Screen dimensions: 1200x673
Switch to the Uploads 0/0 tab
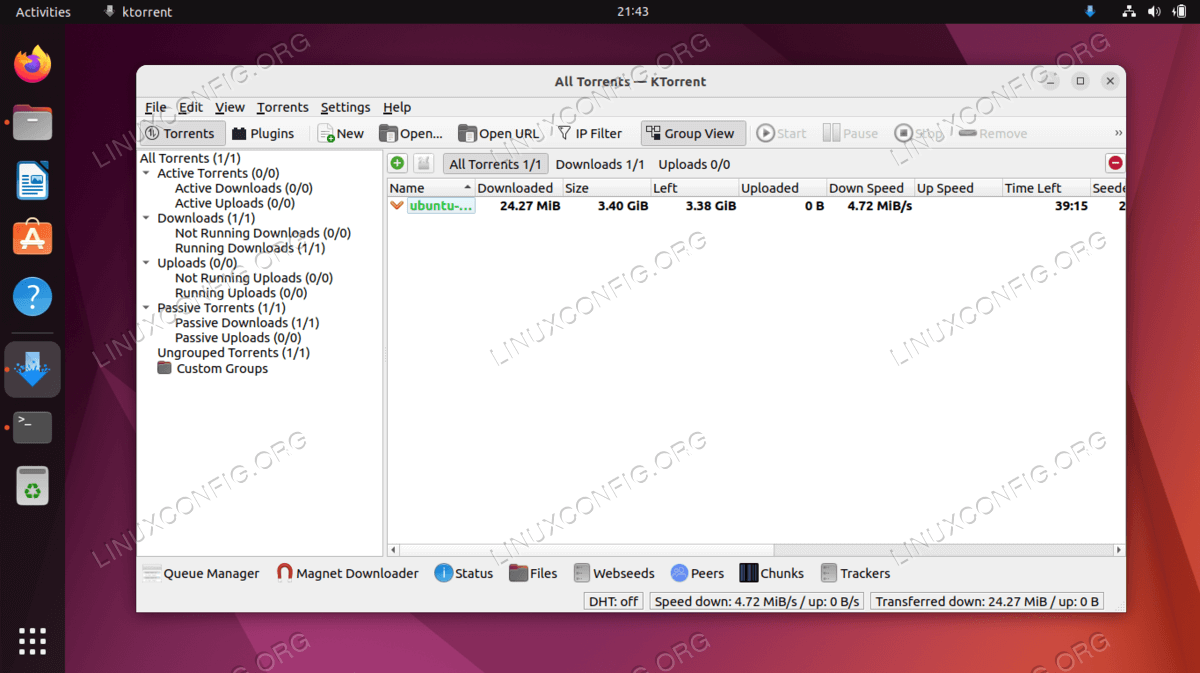[694, 164]
